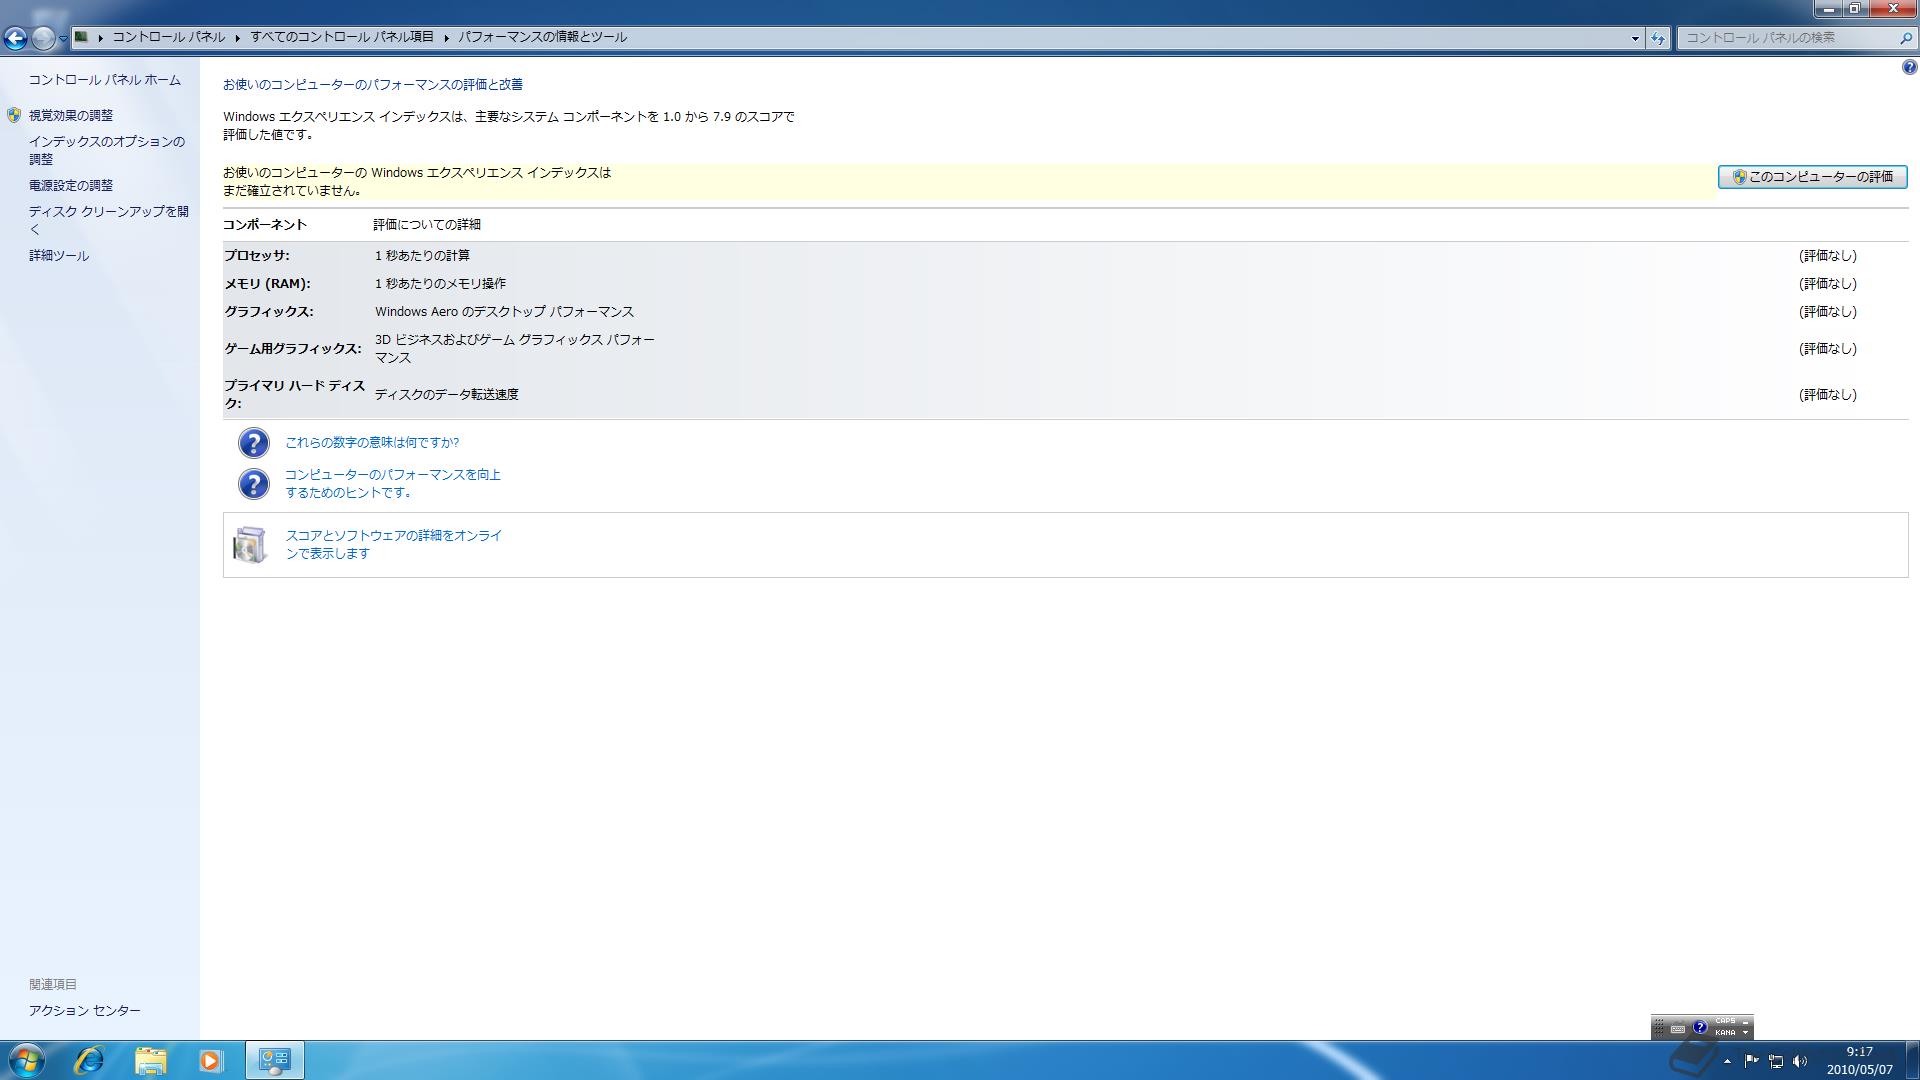Click the language bar grip handle

pyautogui.click(x=1659, y=1028)
